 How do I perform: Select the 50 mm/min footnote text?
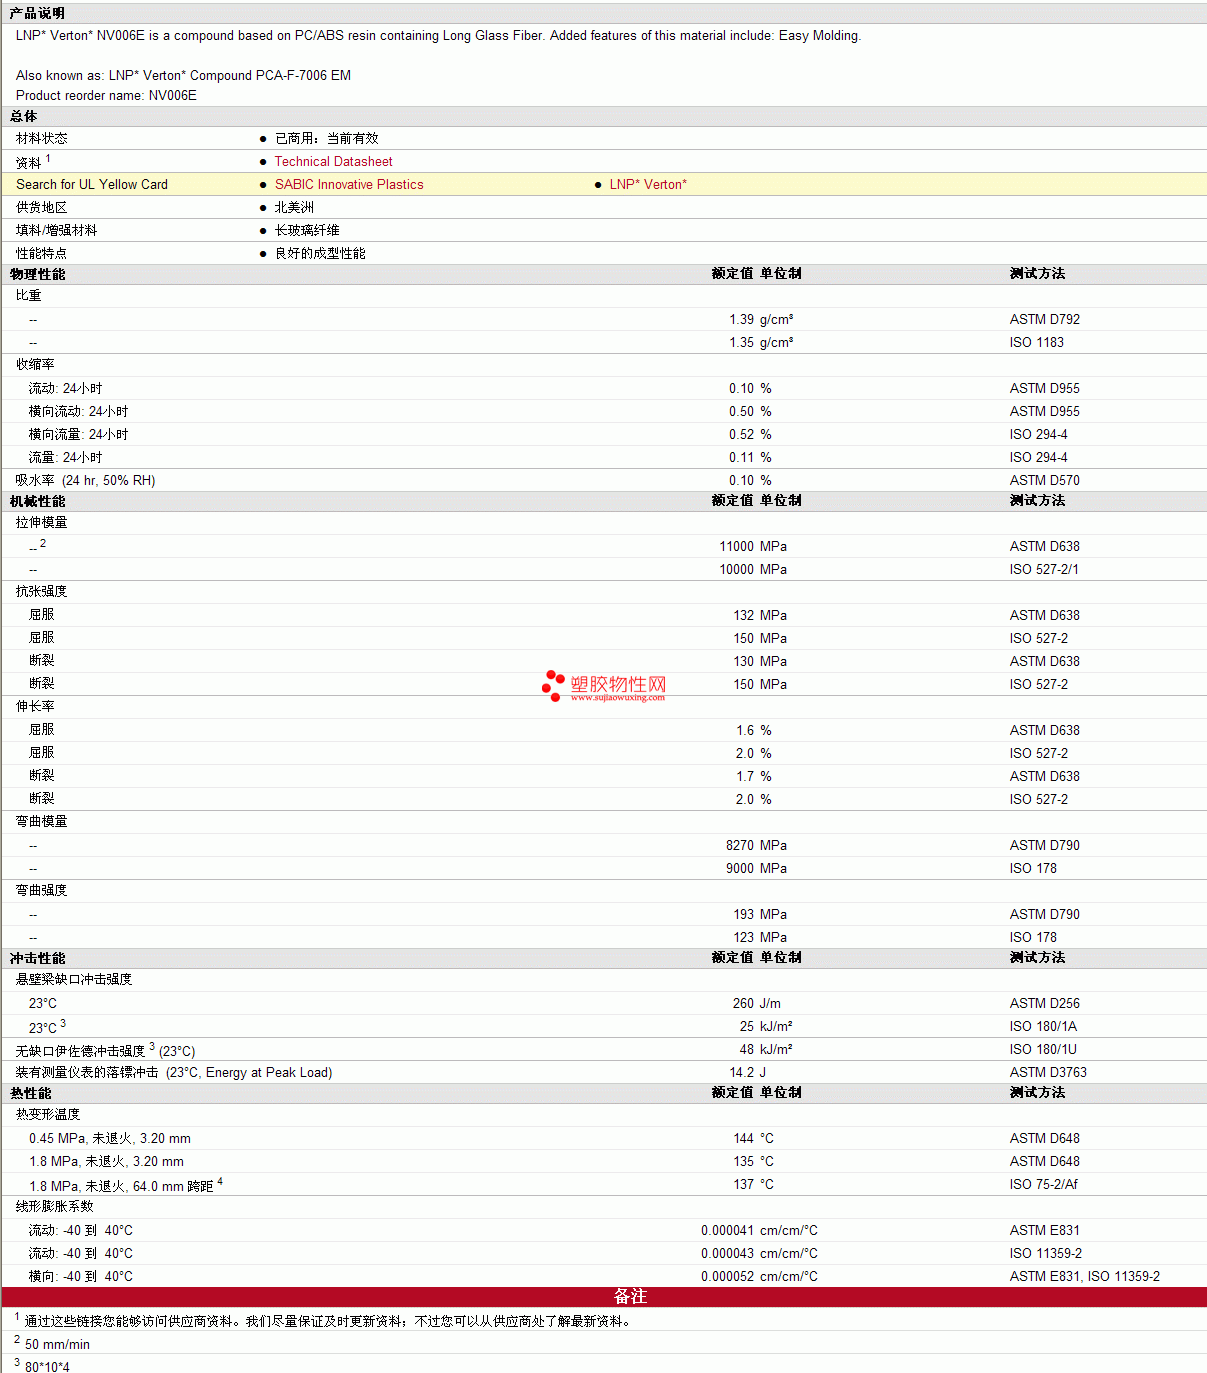[58, 1344]
